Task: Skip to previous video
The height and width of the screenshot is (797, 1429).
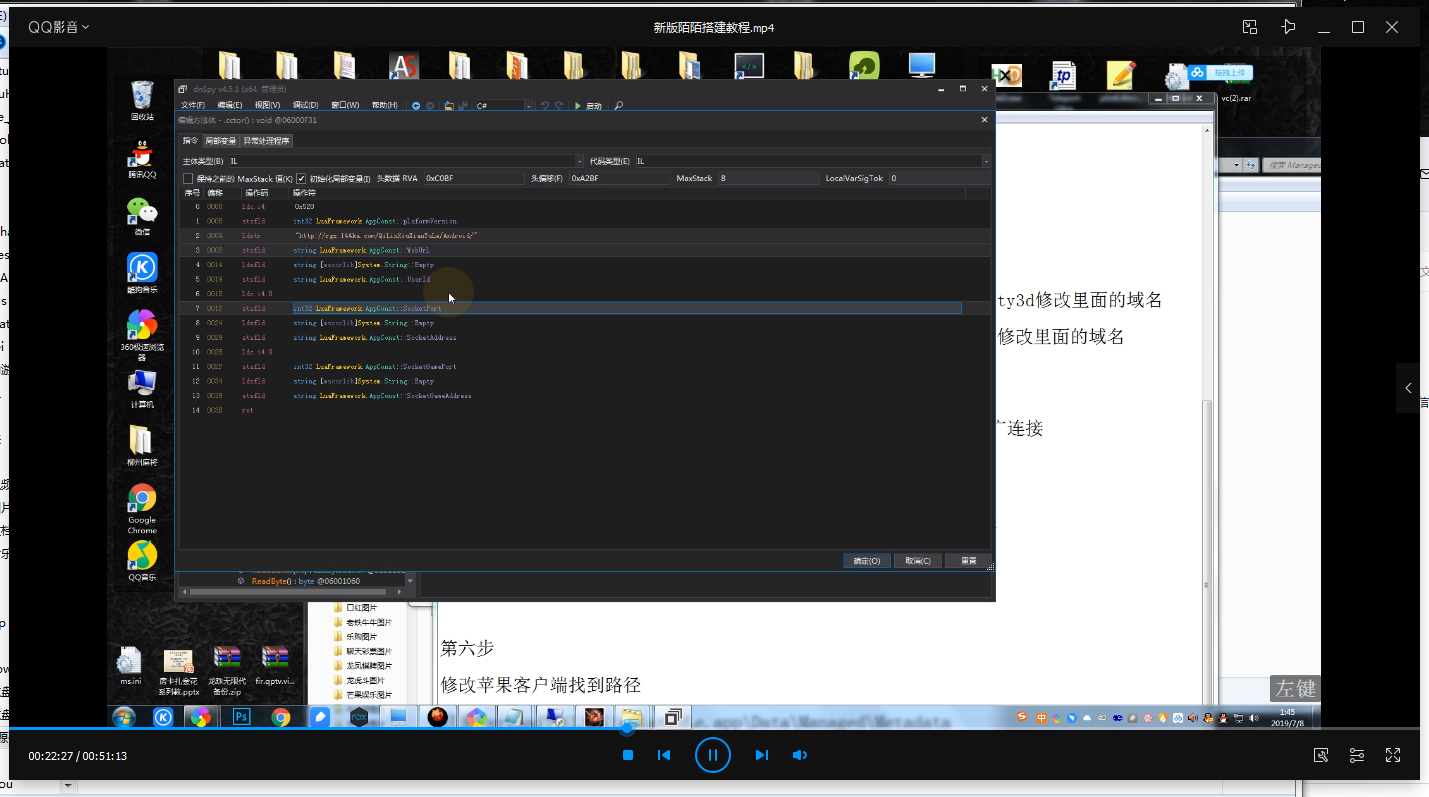Action: pos(664,755)
